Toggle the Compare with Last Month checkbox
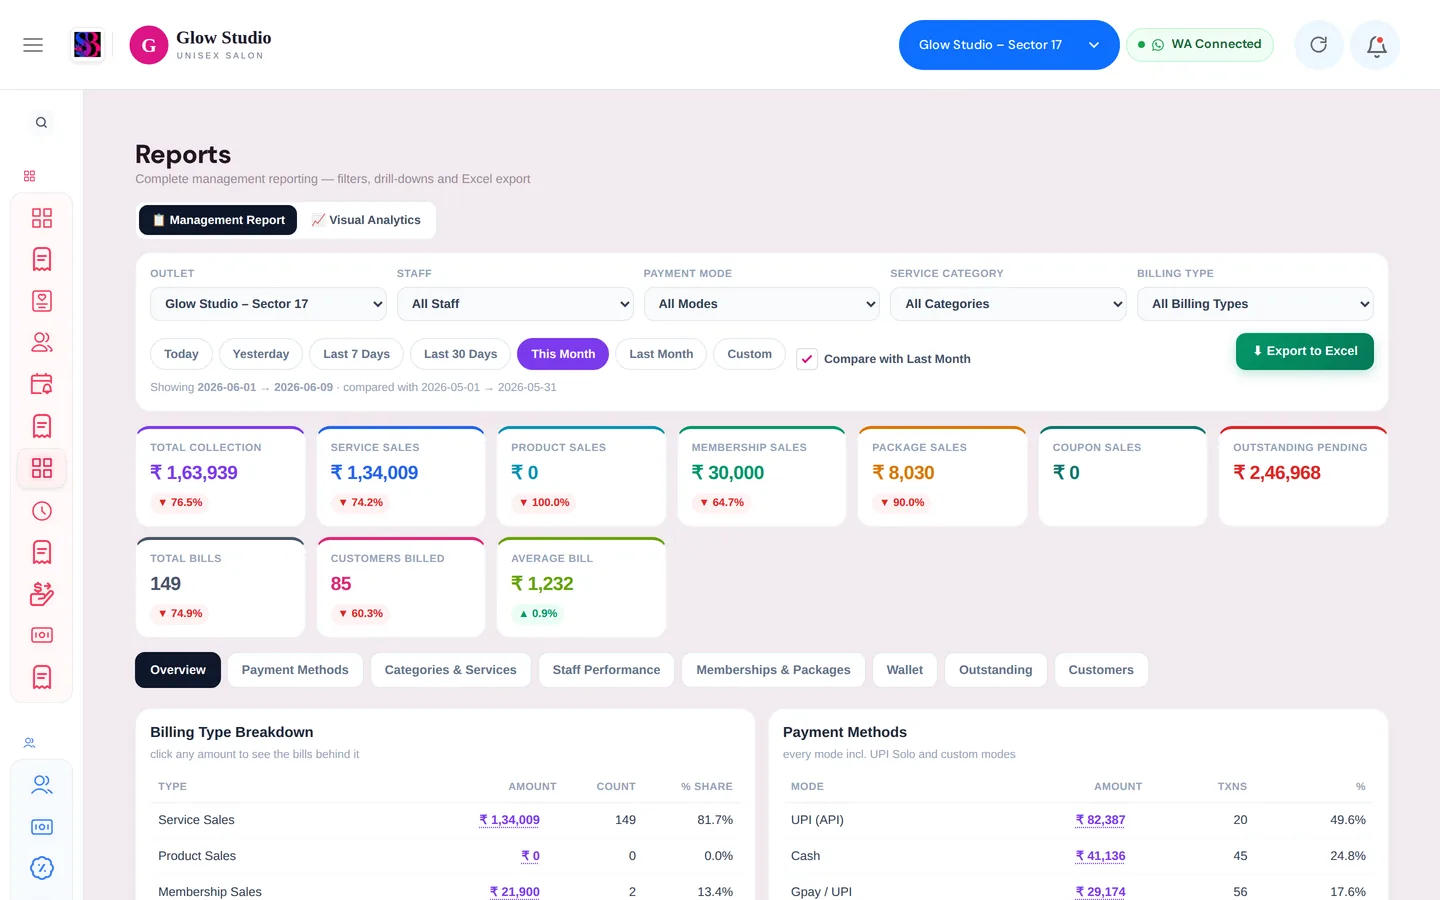1440x900 pixels. click(807, 359)
